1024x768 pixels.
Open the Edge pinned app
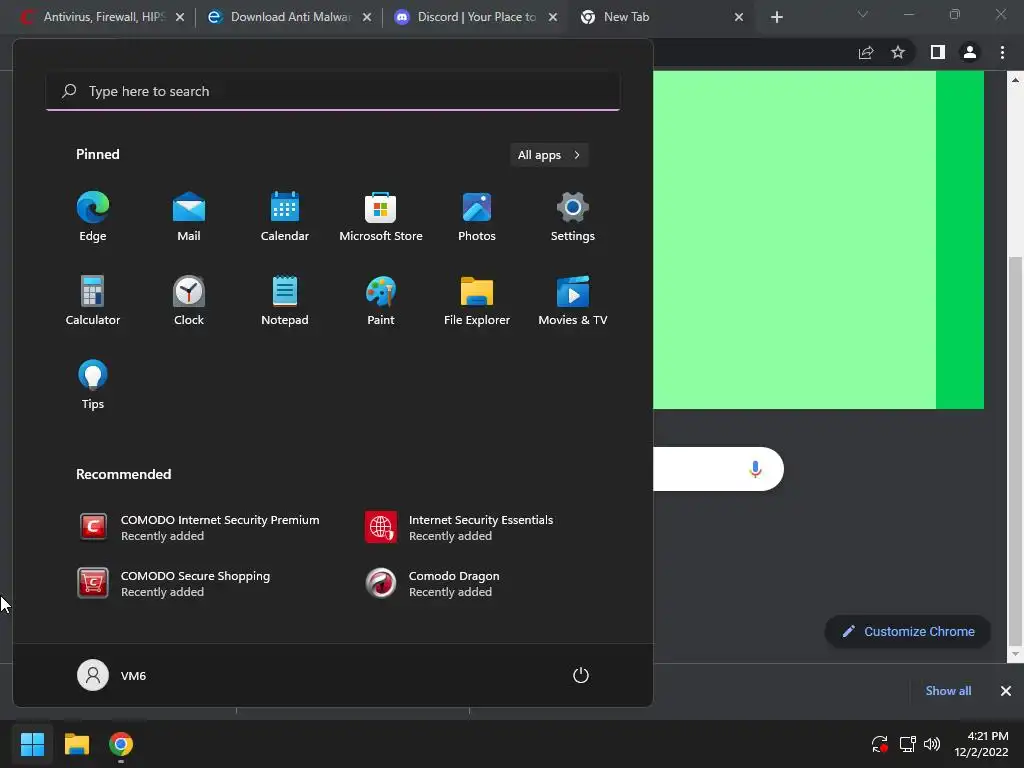(x=93, y=217)
